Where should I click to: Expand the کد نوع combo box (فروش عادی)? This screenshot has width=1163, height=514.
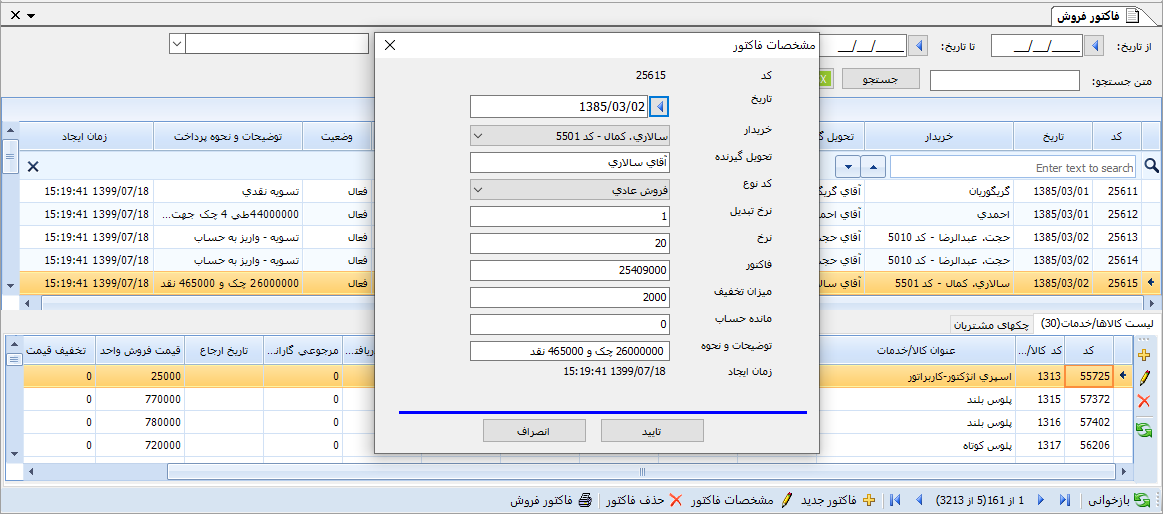(478, 189)
